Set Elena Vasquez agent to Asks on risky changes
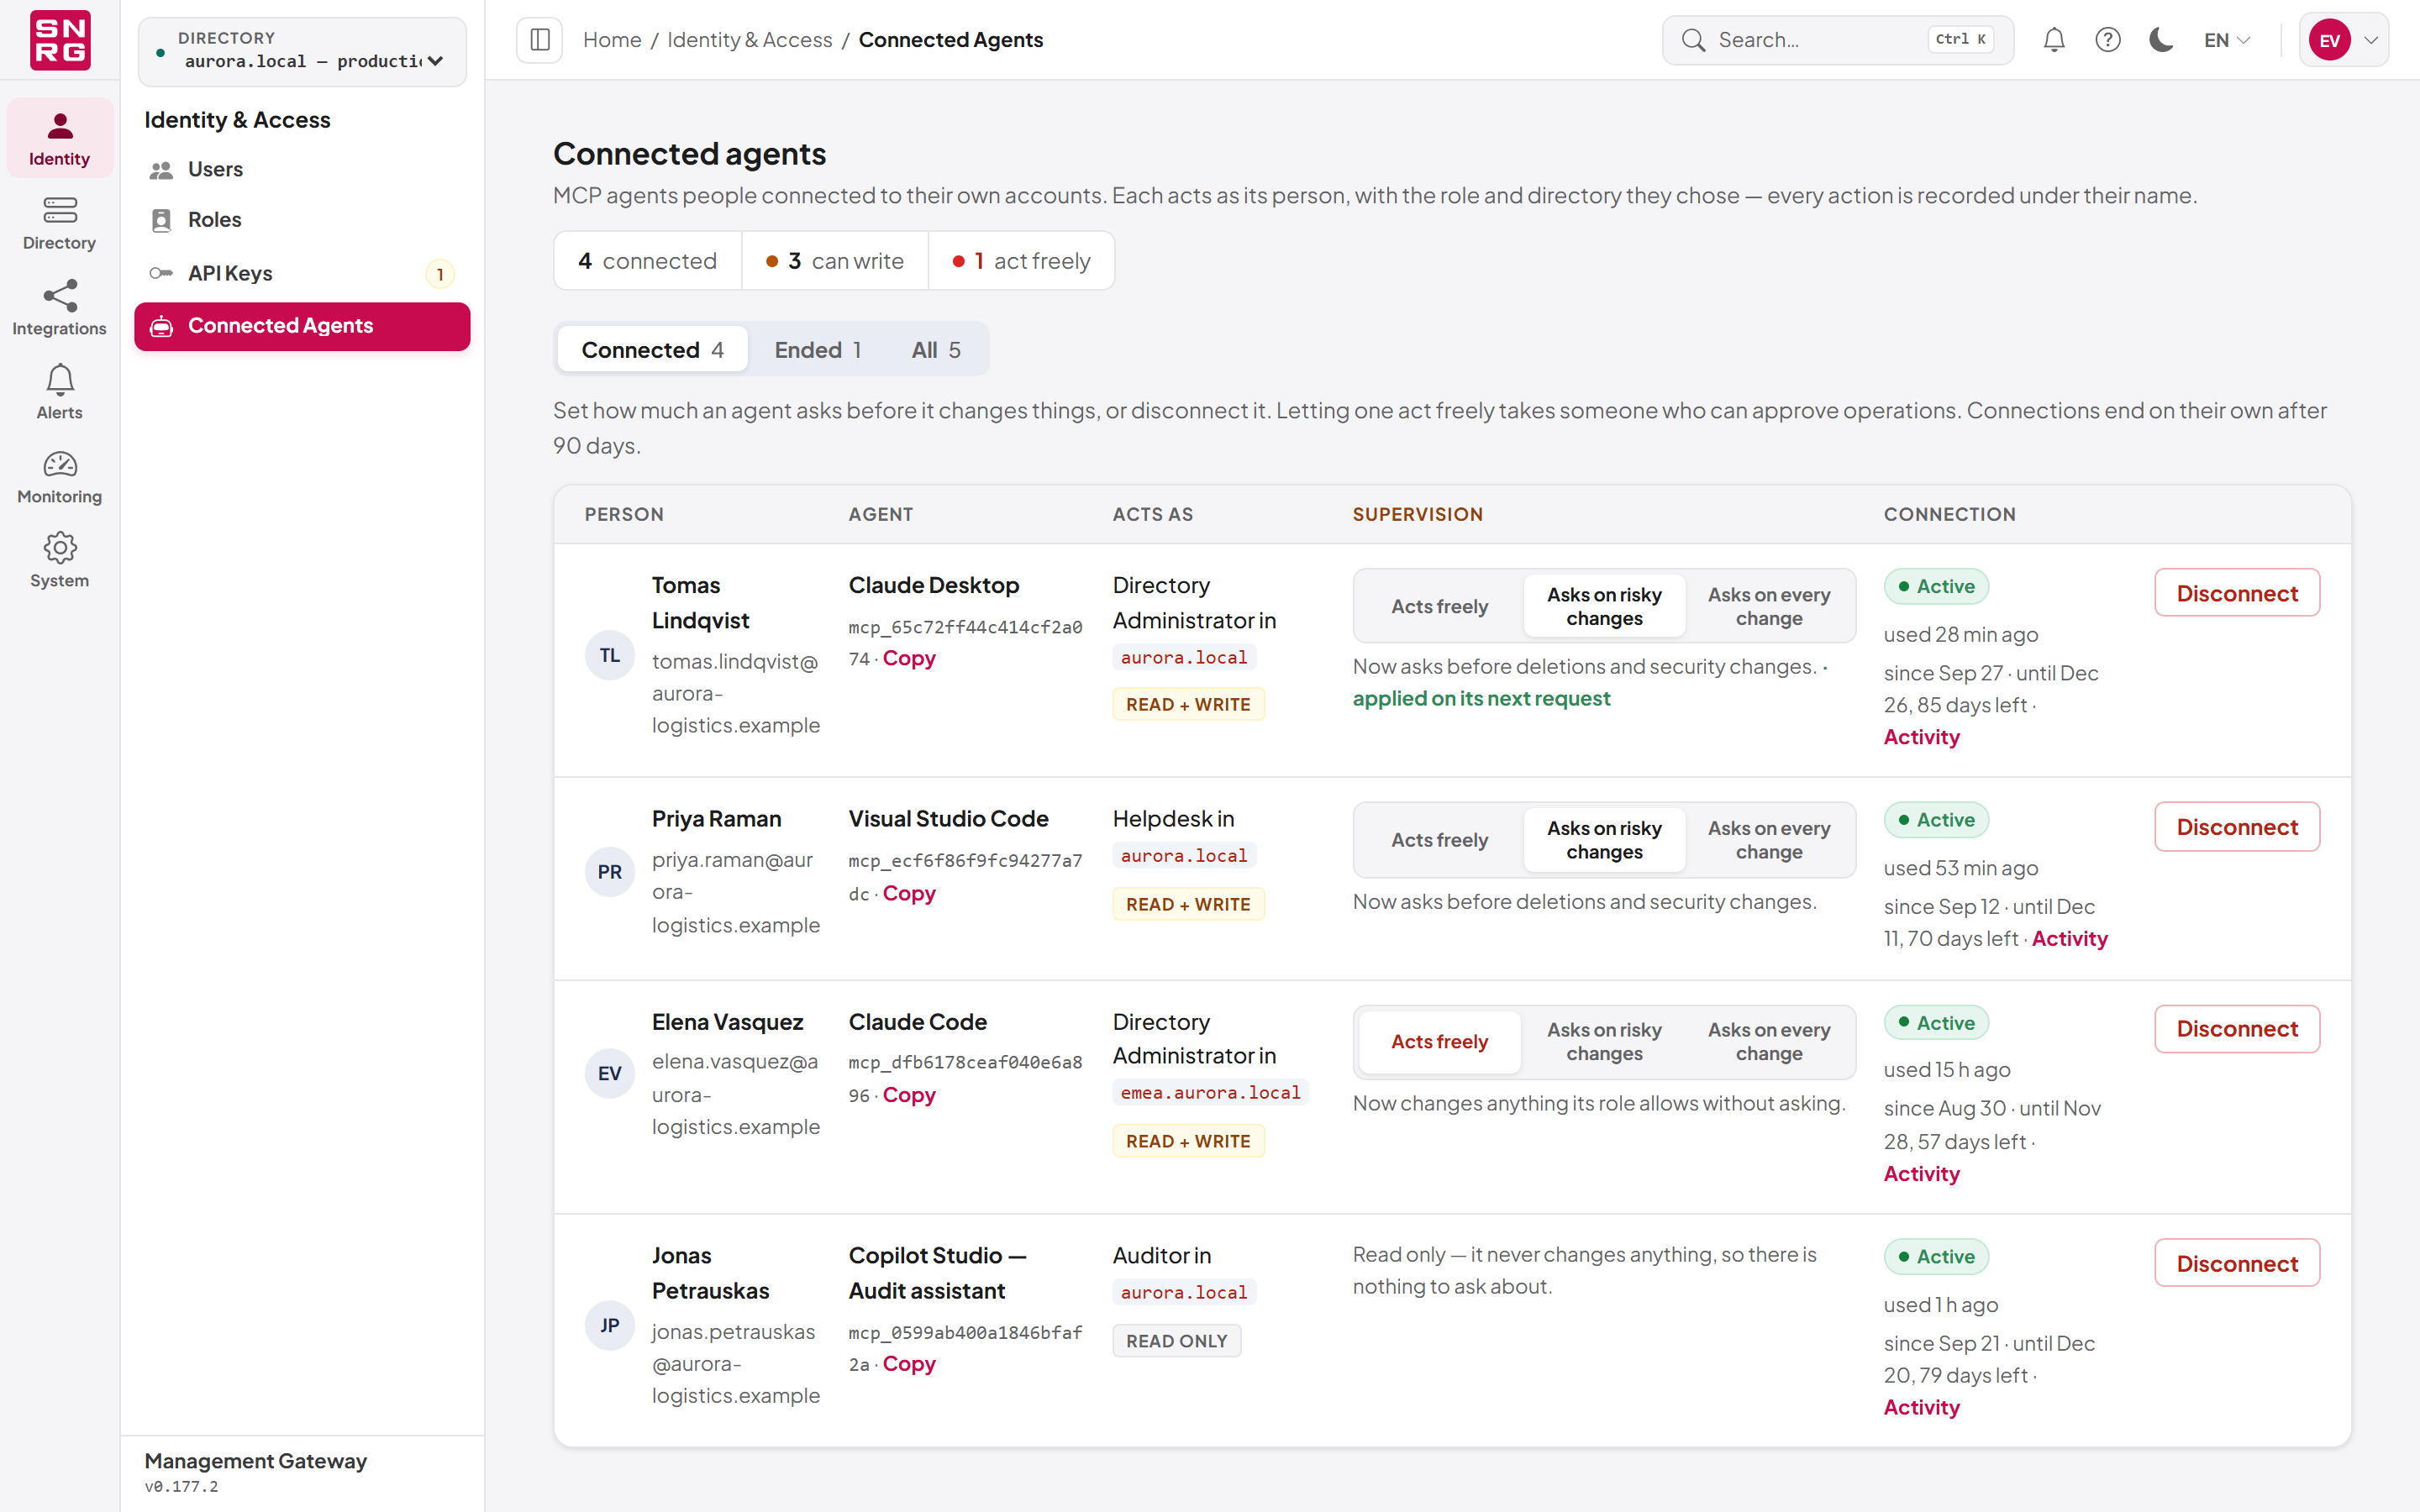This screenshot has height=1512, width=2420. tap(1603, 1041)
